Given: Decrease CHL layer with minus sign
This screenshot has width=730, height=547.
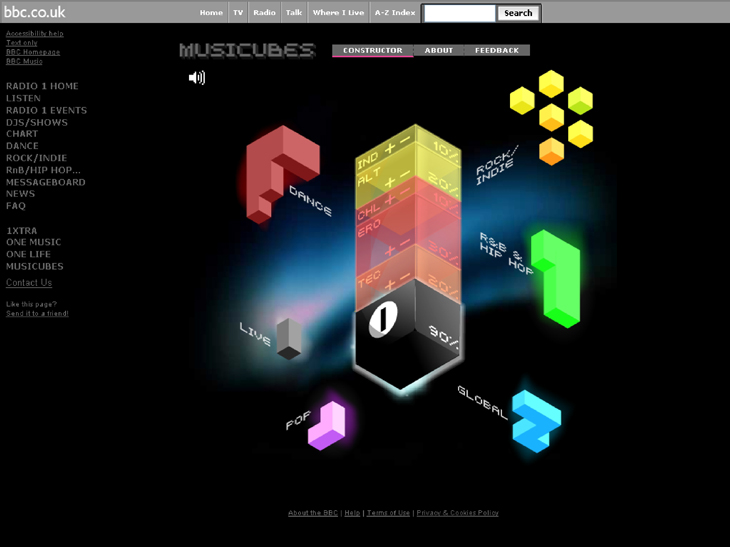Looking at the screenshot, I should pos(405,191).
